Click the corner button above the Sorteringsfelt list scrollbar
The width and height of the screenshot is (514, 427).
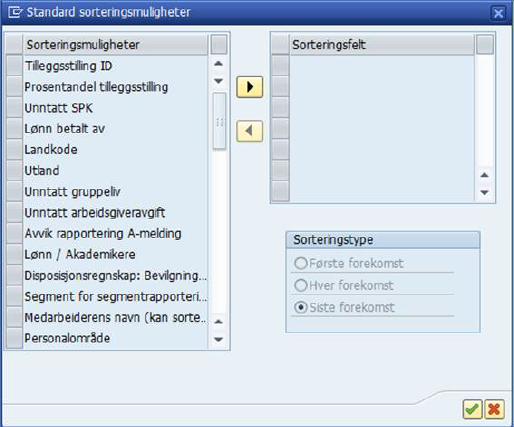point(485,44)
